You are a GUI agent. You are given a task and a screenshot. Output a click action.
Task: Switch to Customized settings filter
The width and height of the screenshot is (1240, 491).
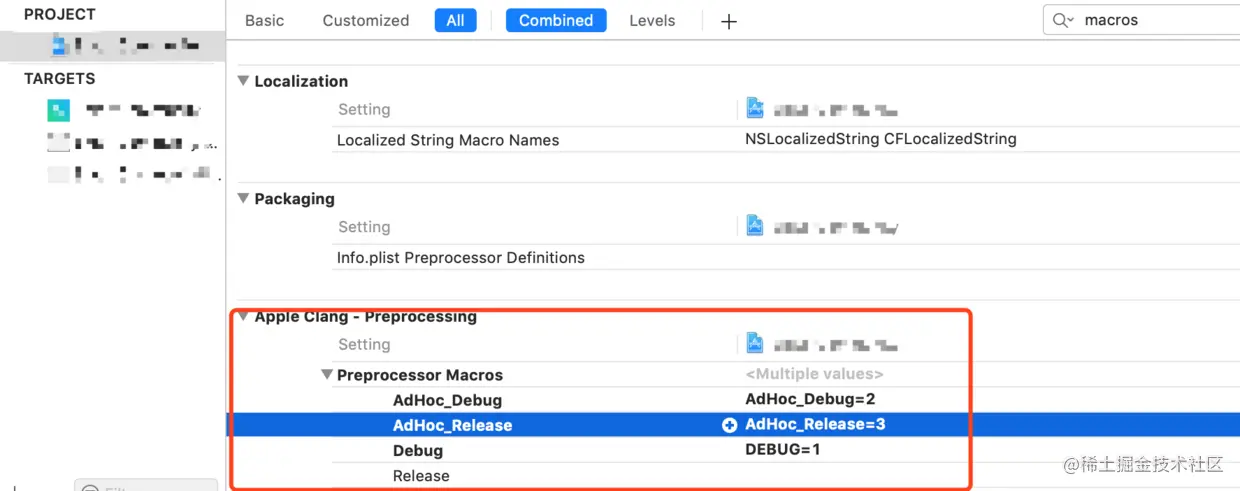coord(365,20)
